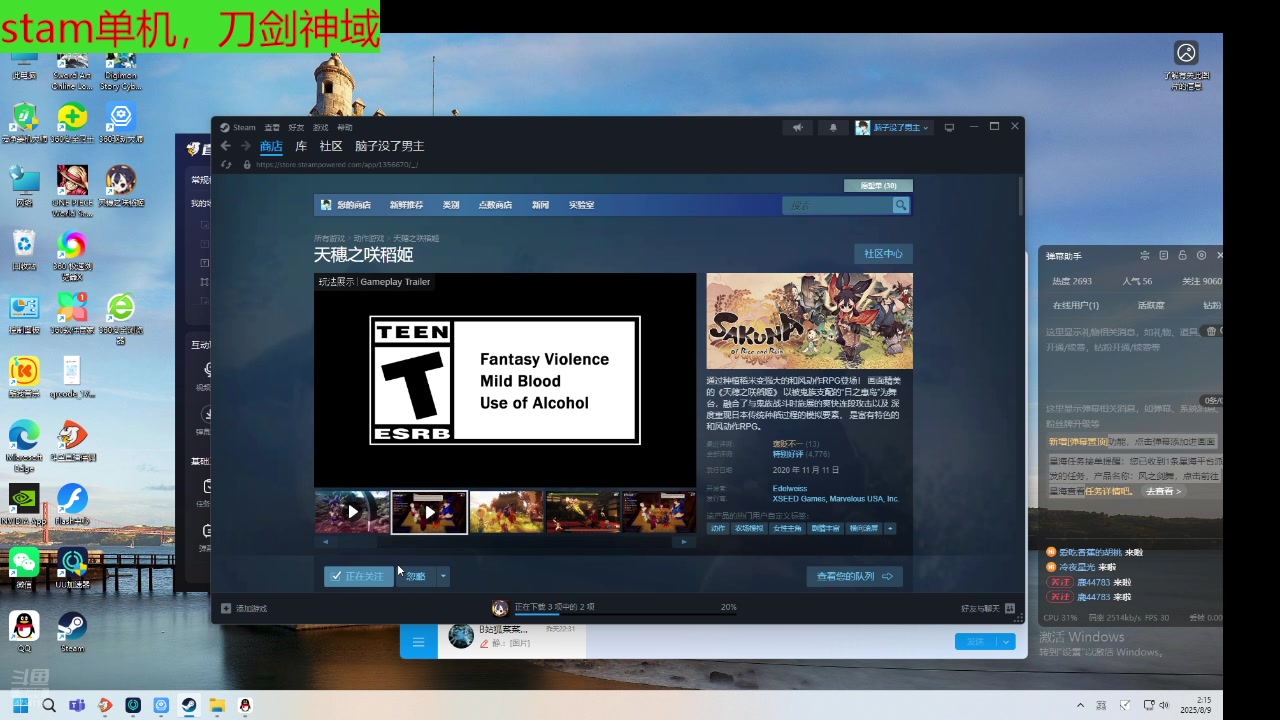Open 新闻 in store nav
The width and height of the screenshot is (1280, 720).
pos(540,205)
